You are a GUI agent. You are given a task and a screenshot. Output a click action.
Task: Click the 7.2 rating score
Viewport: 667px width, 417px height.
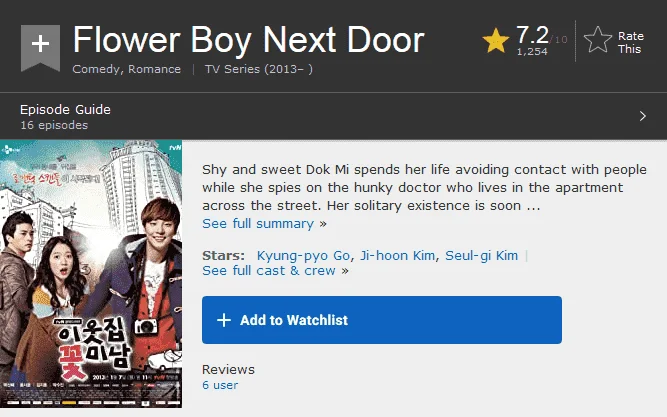(532, 35)
